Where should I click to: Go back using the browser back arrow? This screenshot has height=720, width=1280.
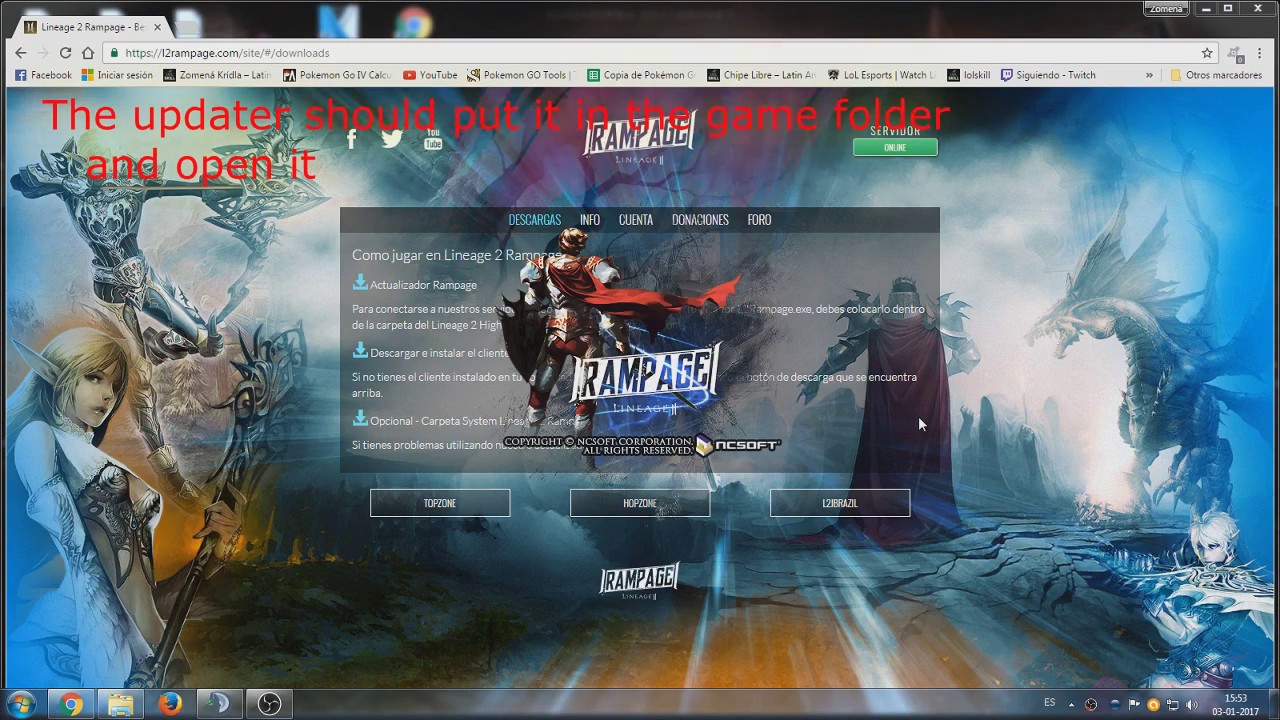pos(20,53)
